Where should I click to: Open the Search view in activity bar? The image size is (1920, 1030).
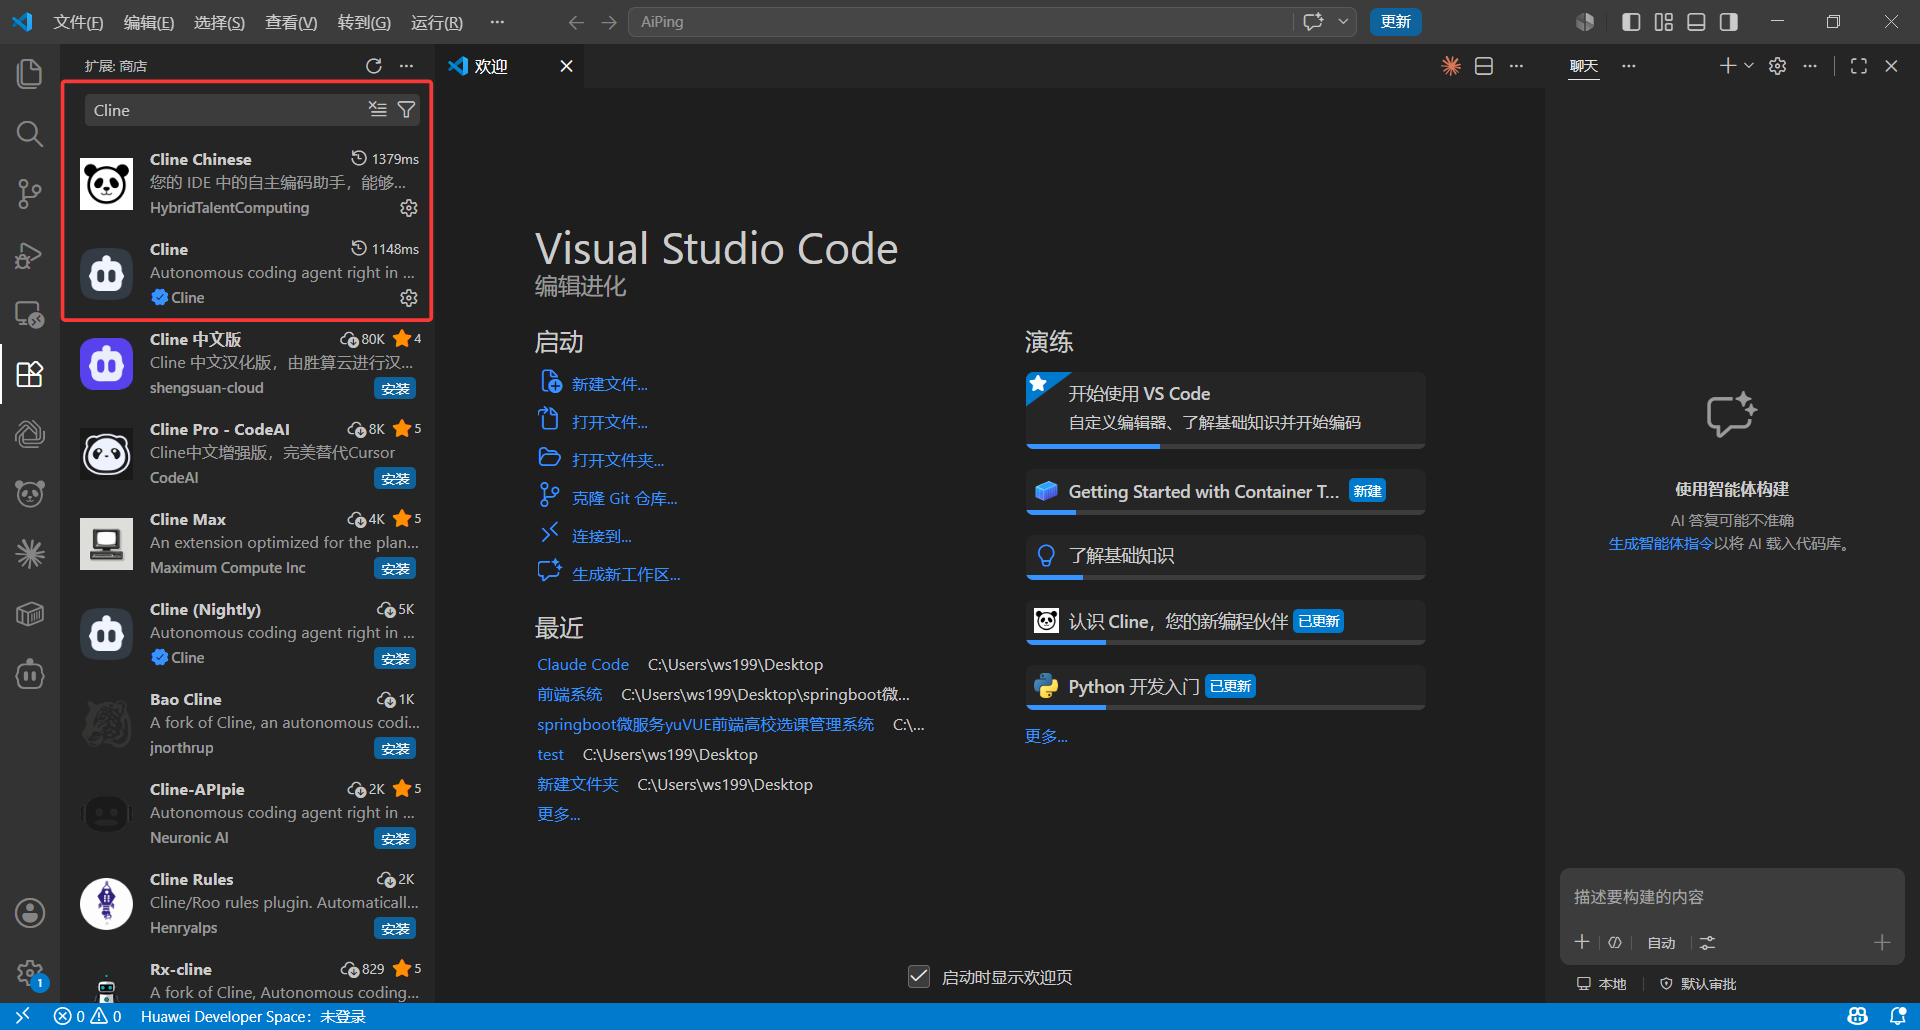pos(30,133)
